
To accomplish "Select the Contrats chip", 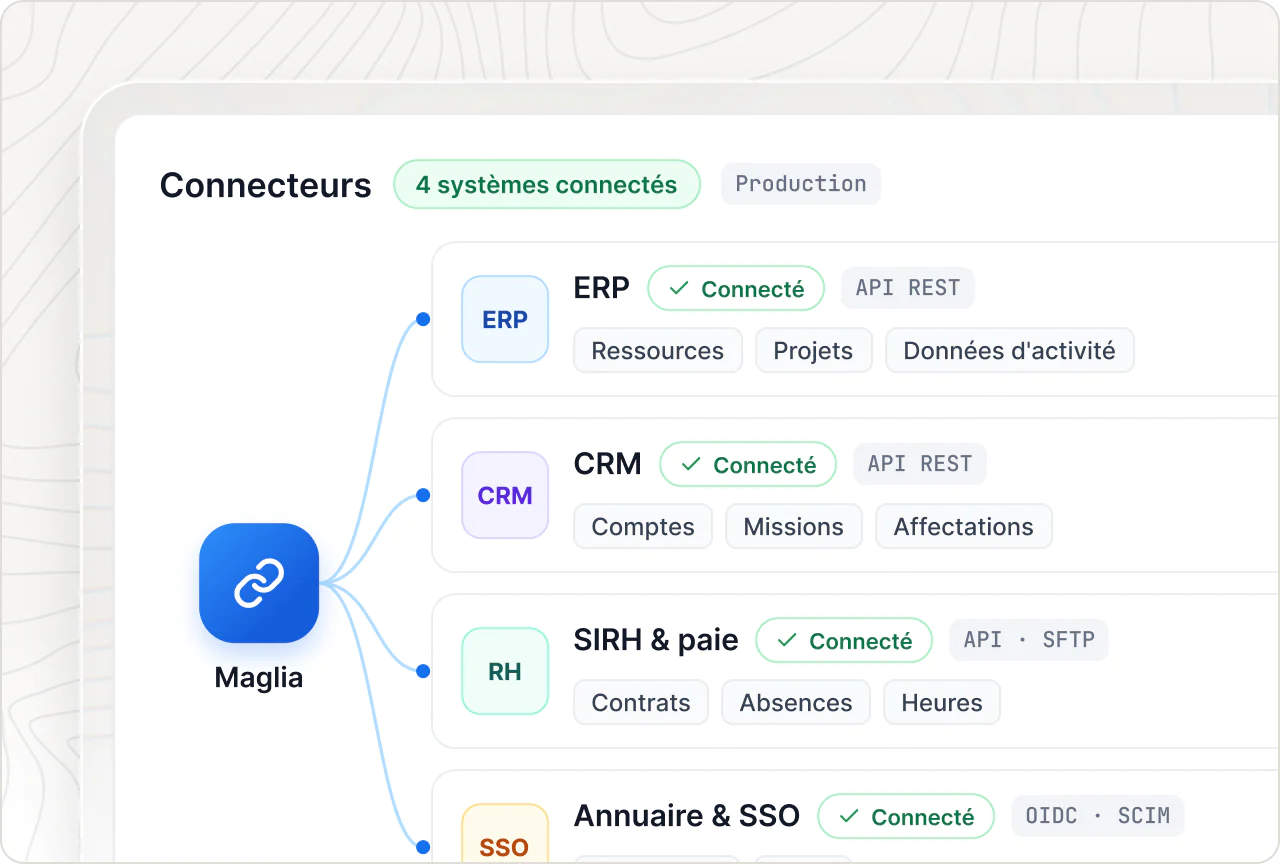I will point(641,703).
